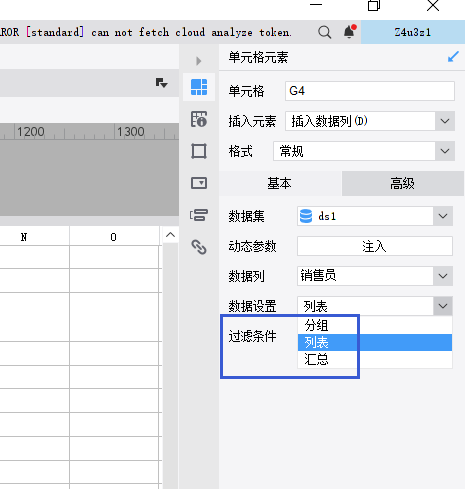The width and height of the screenshot is (465, 489).
Task: Click the 注入 dynamic parameter button
Action: tap(375, 246)
